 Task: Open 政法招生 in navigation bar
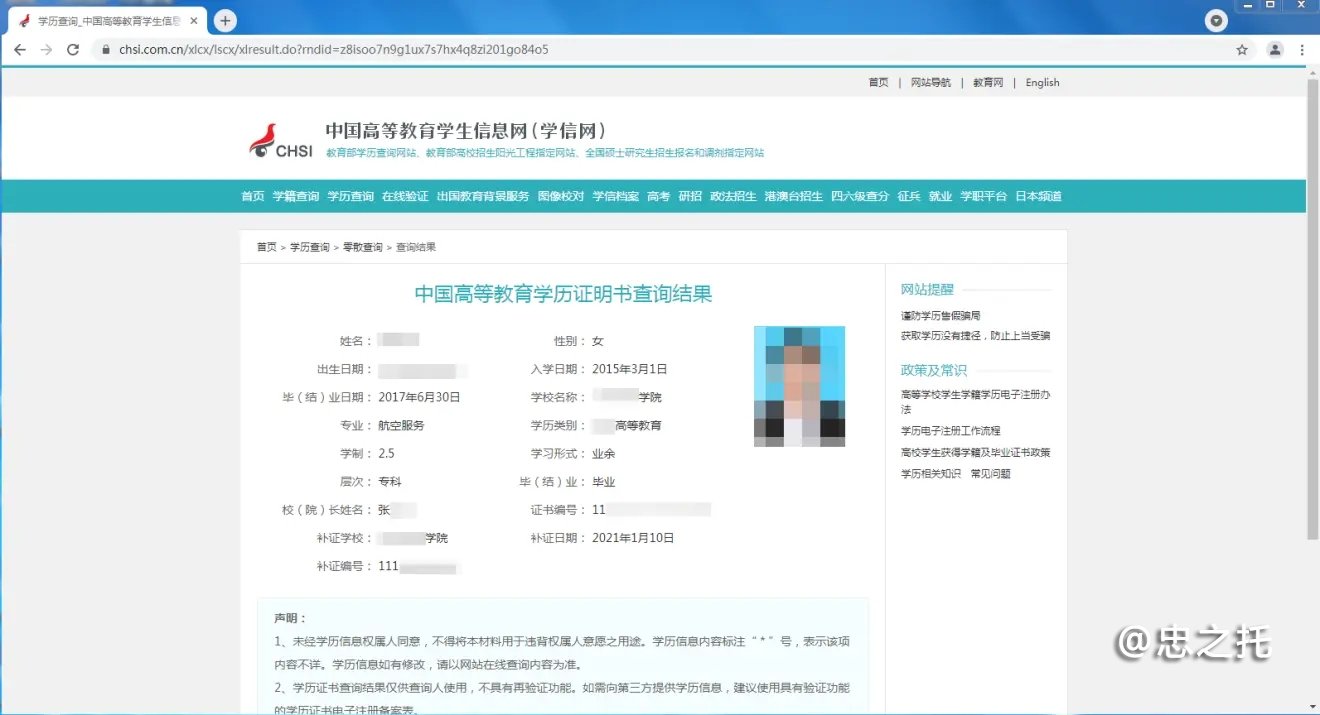733,196
